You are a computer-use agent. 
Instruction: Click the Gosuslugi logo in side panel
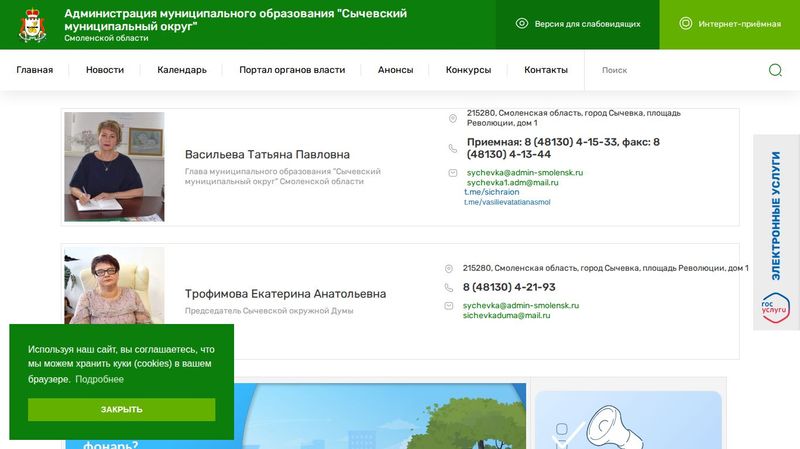pos(776,307)
